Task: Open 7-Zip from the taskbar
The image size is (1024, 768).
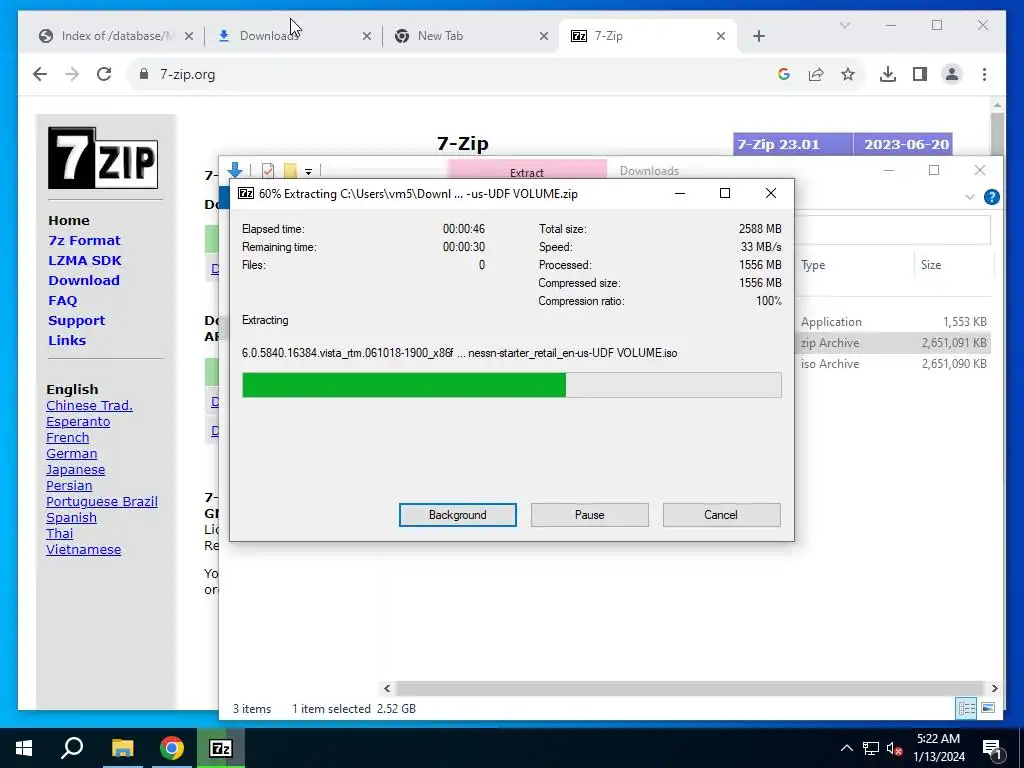Action: tap(221, 748)
